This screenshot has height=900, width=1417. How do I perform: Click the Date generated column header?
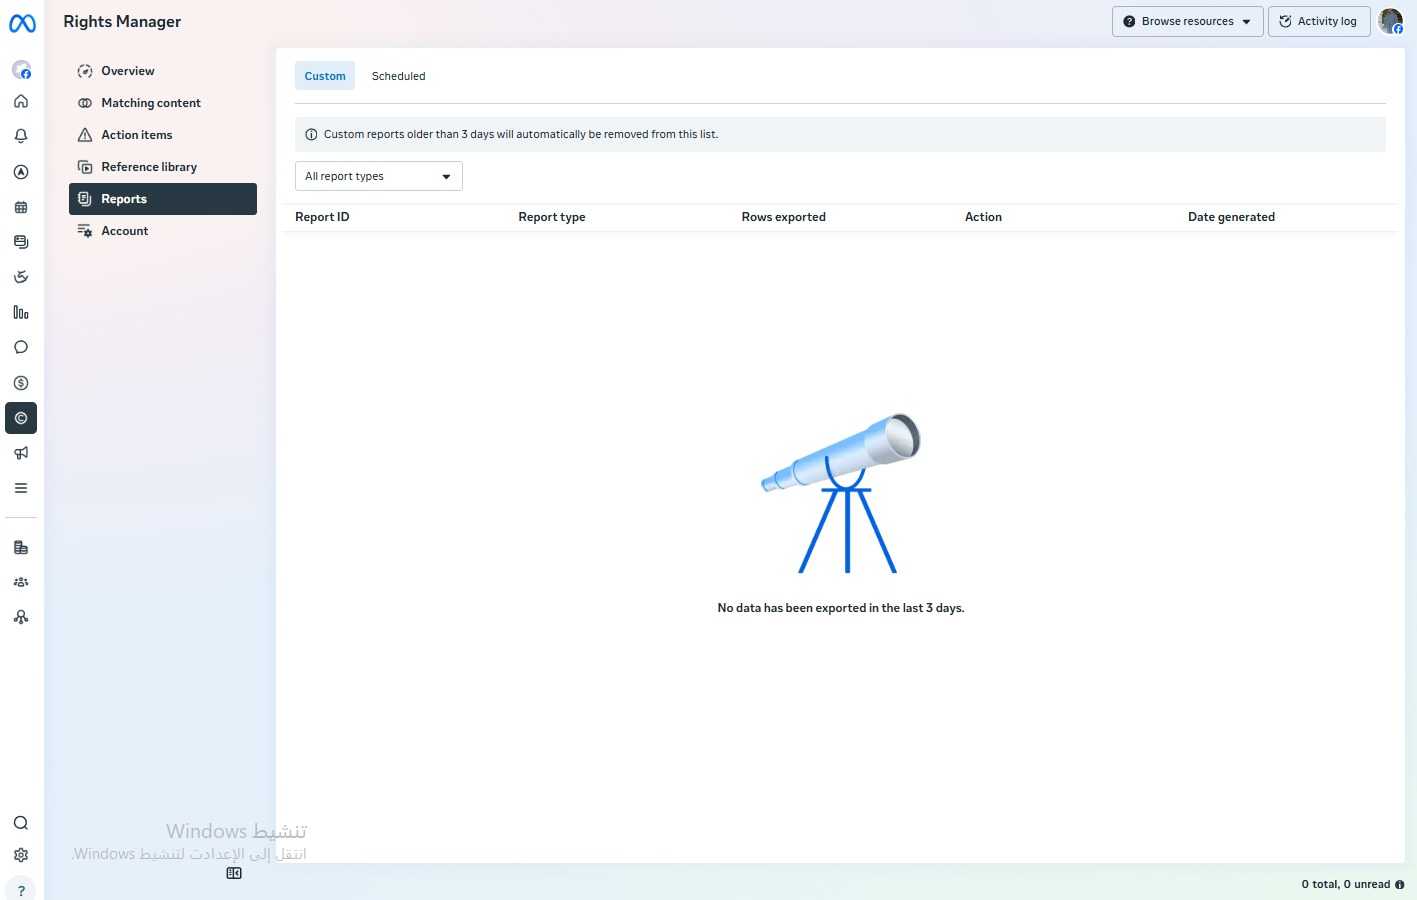[x=1231, y=217]
